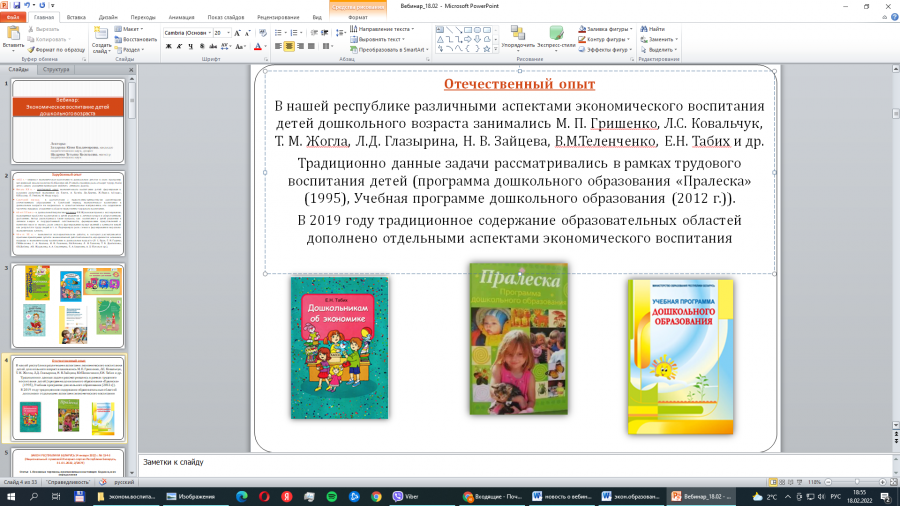Open font color red swatch button
This screenshot has width=900, height=506.
258,46
